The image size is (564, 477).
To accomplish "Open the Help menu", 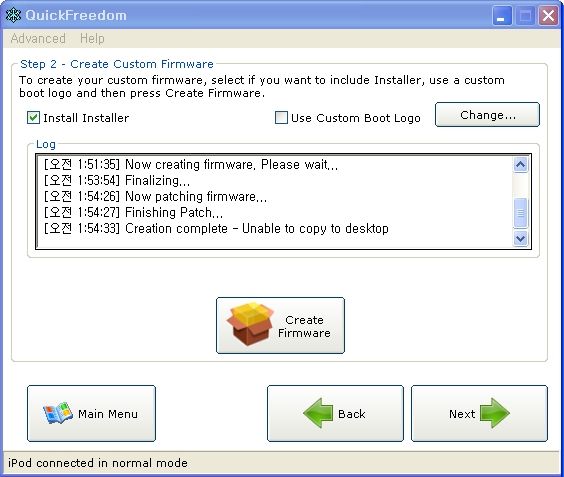I will coord(92,38).
